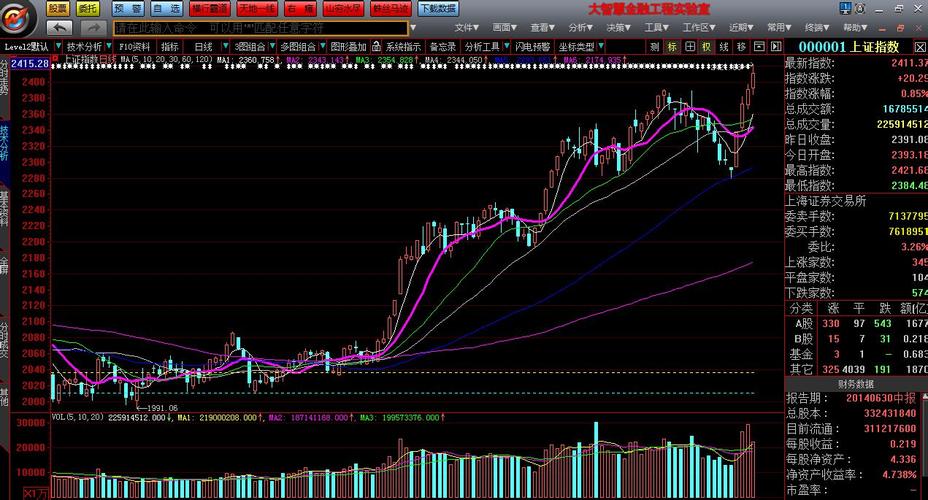Toggle the 标 marker option
Image resolution: width=928 pixels, height=500 pixels.
click(672, 47)
